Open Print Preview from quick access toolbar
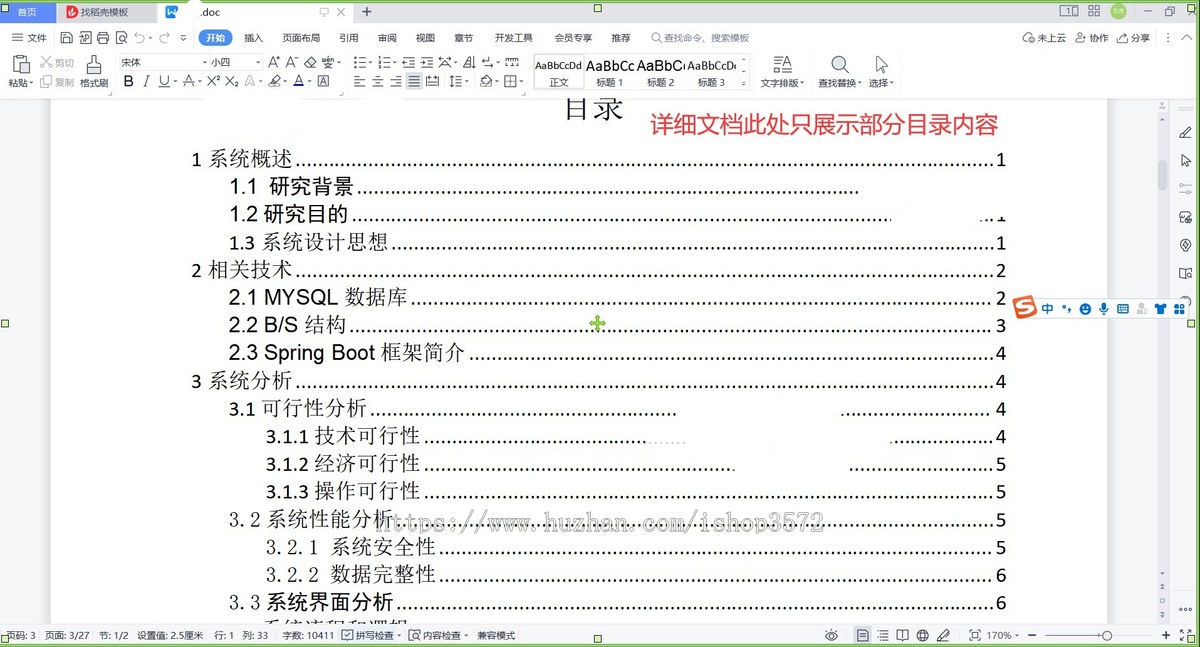The width and height of the screenshot is (1200, 647). (x=121, y=38)
